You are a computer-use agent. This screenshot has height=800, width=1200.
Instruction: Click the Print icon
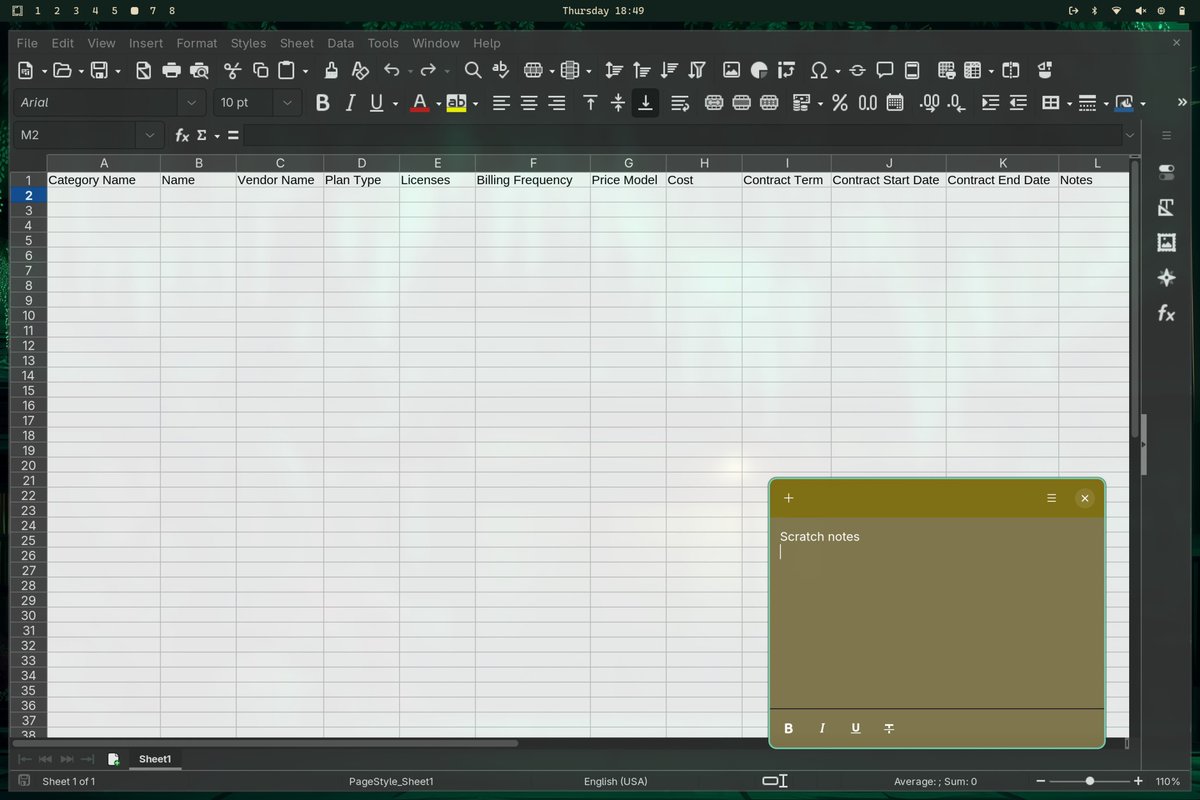[172, 70]
